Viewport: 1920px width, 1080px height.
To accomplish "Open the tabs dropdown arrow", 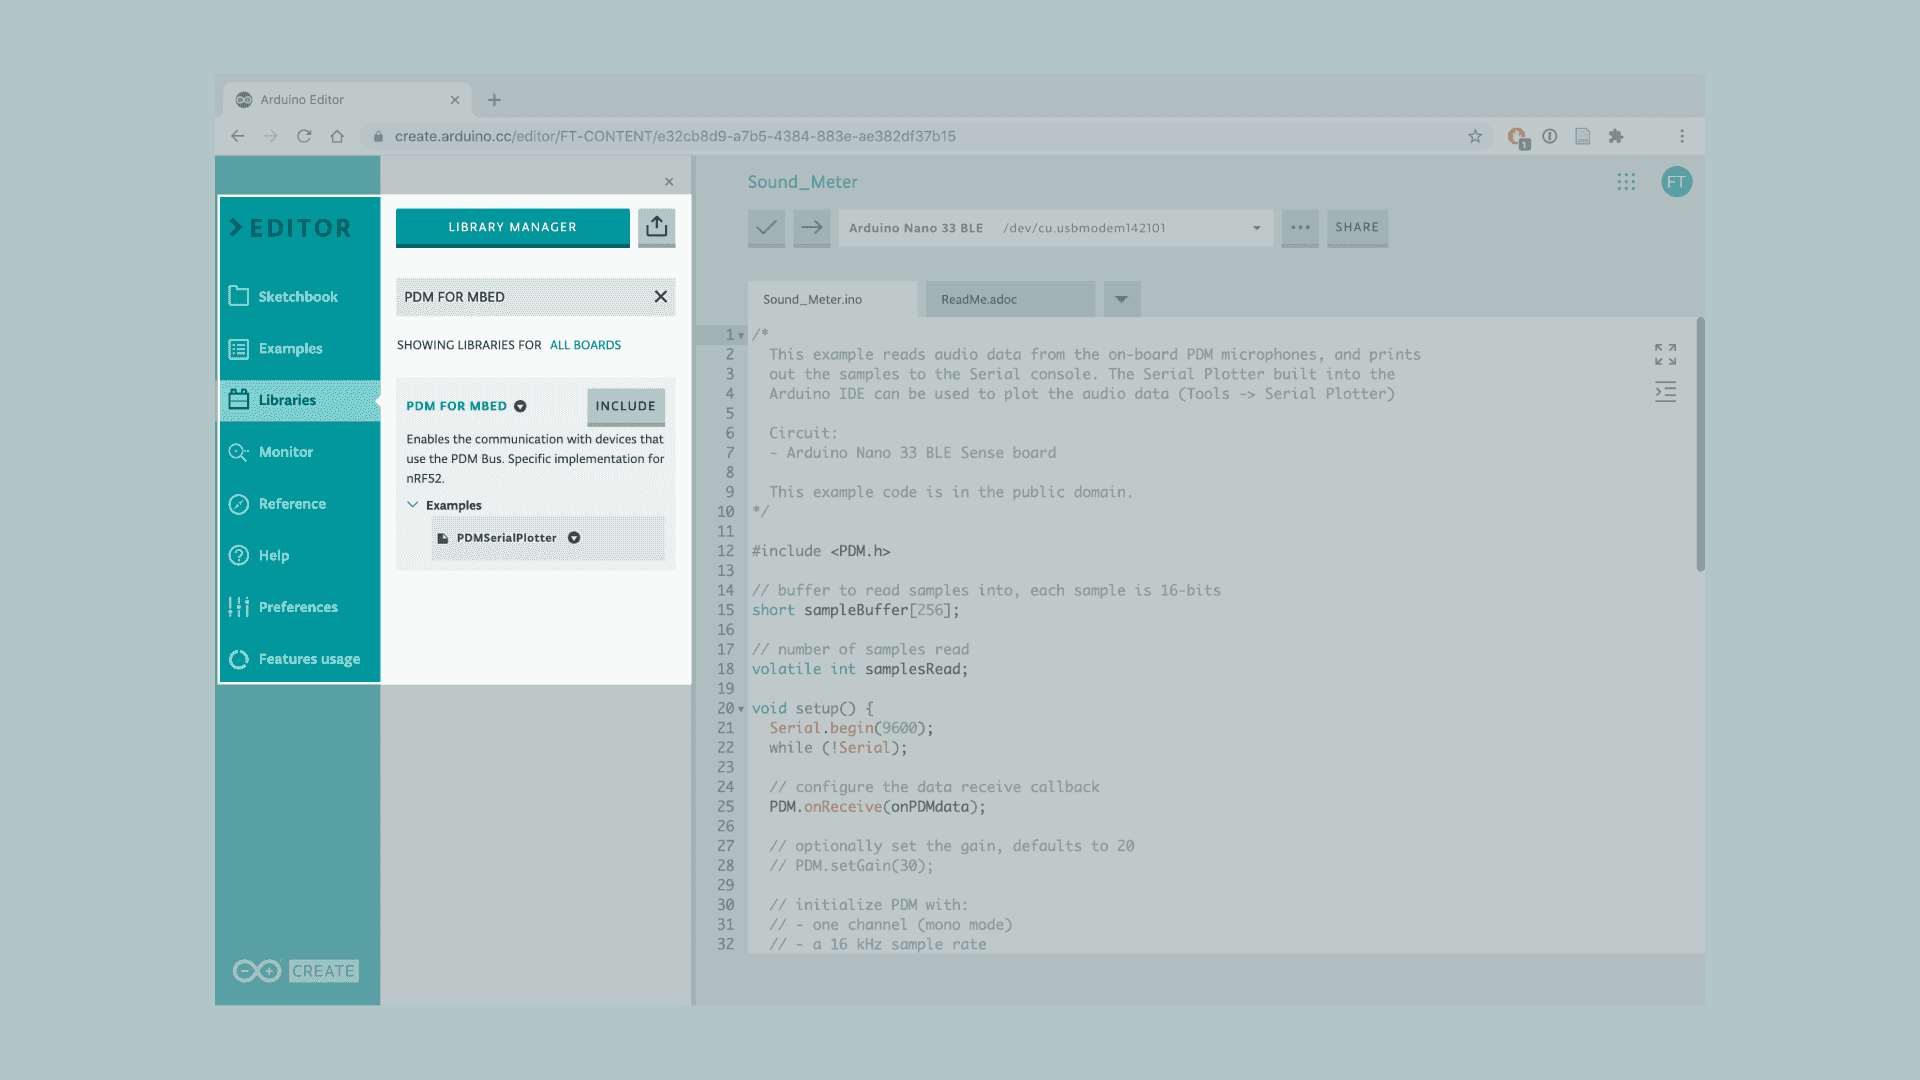I will click(1121, 299).
